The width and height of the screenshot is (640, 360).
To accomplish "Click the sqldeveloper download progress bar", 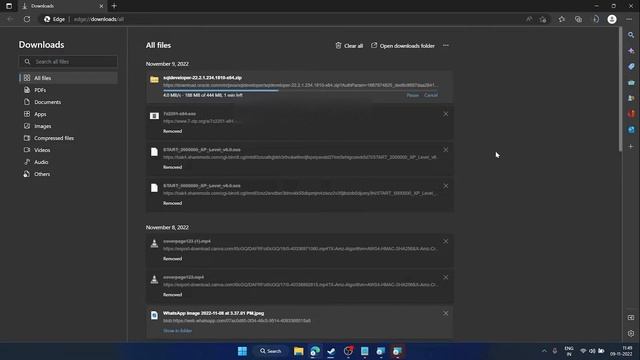I will click(300, 90).
